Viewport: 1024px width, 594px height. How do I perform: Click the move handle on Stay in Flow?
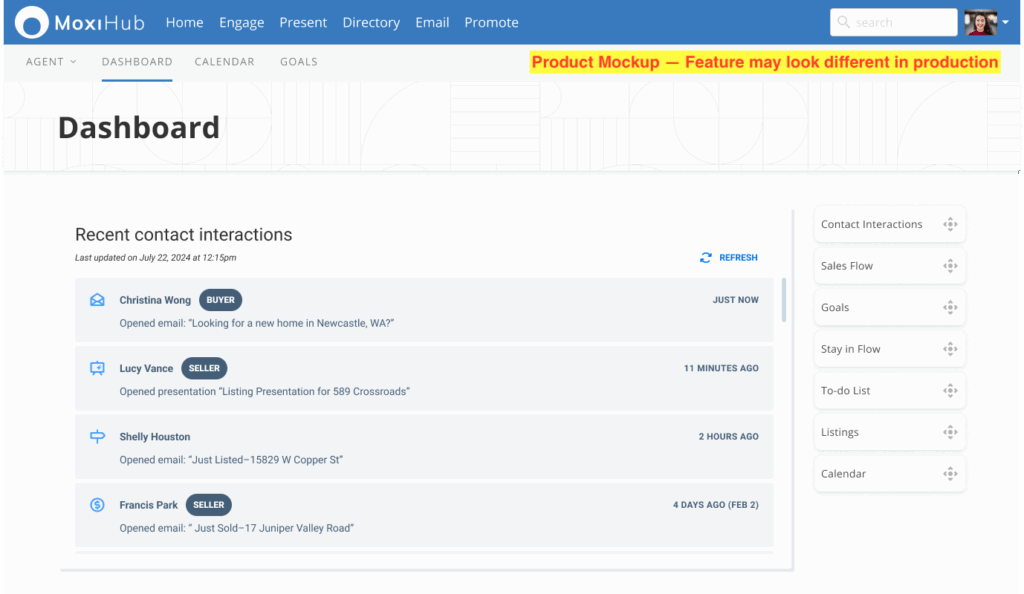pos(950,349)
